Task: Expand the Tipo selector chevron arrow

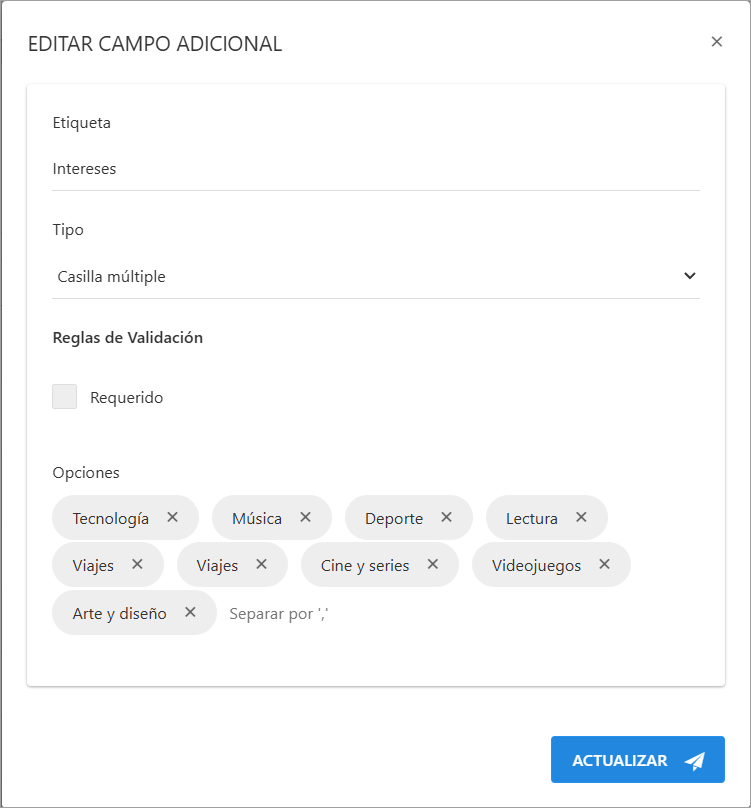Action: (689, 276)
